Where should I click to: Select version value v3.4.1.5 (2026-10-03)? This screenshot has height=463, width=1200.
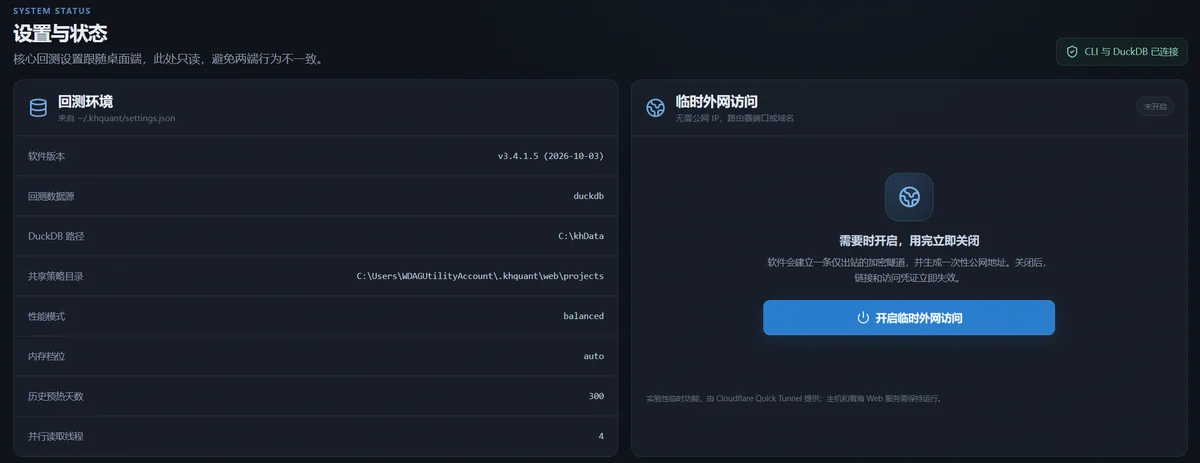point(551,156)
